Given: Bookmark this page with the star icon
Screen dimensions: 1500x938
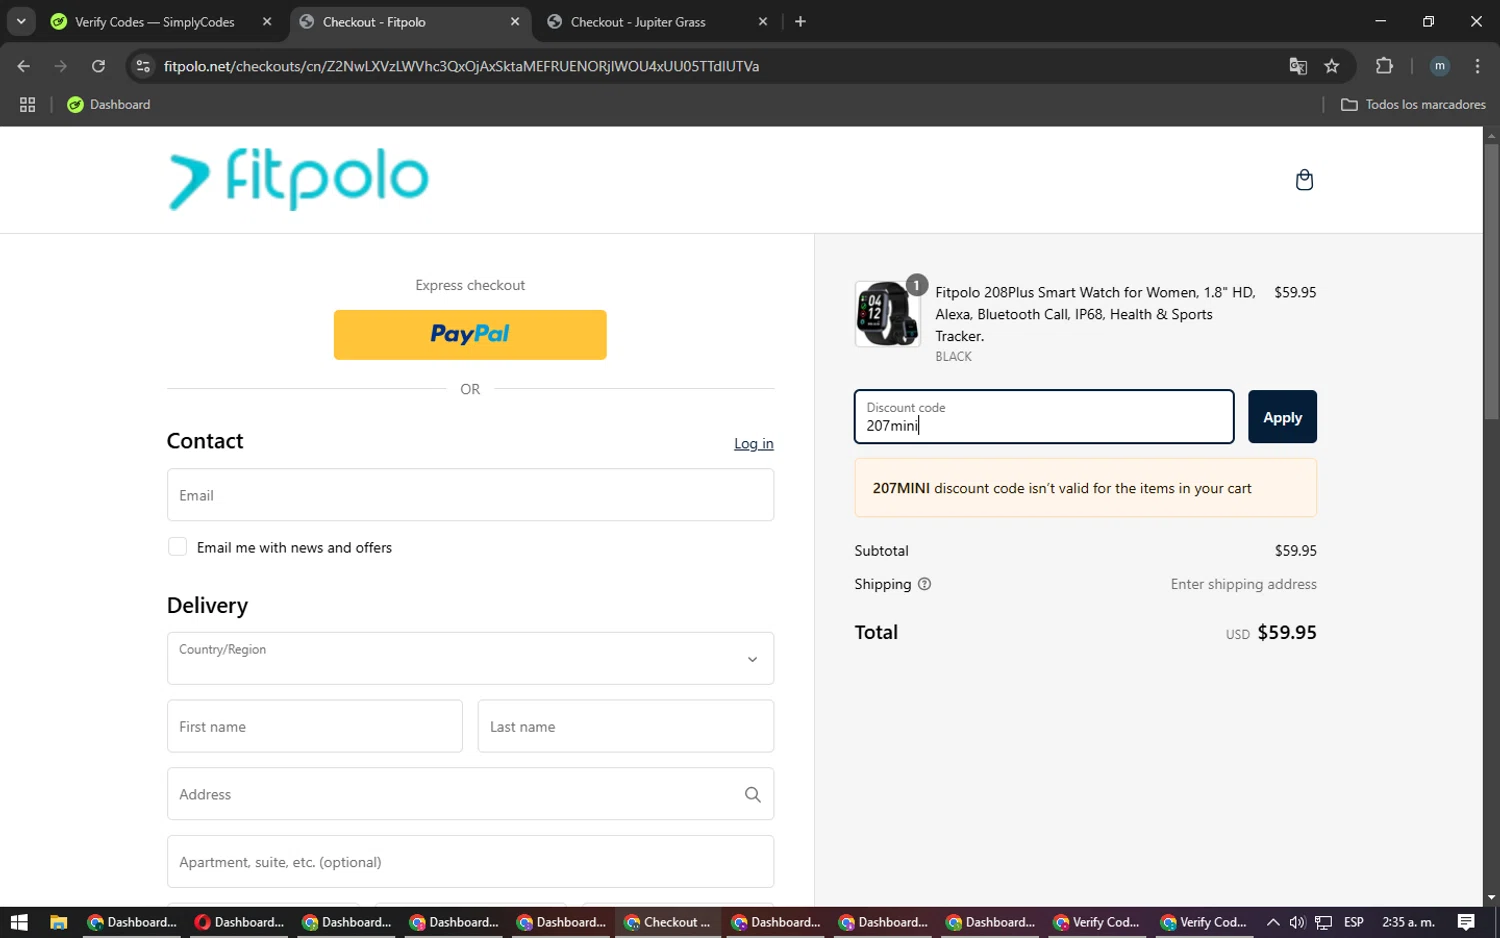Looking at the screenshot, I should point(1331,66).
